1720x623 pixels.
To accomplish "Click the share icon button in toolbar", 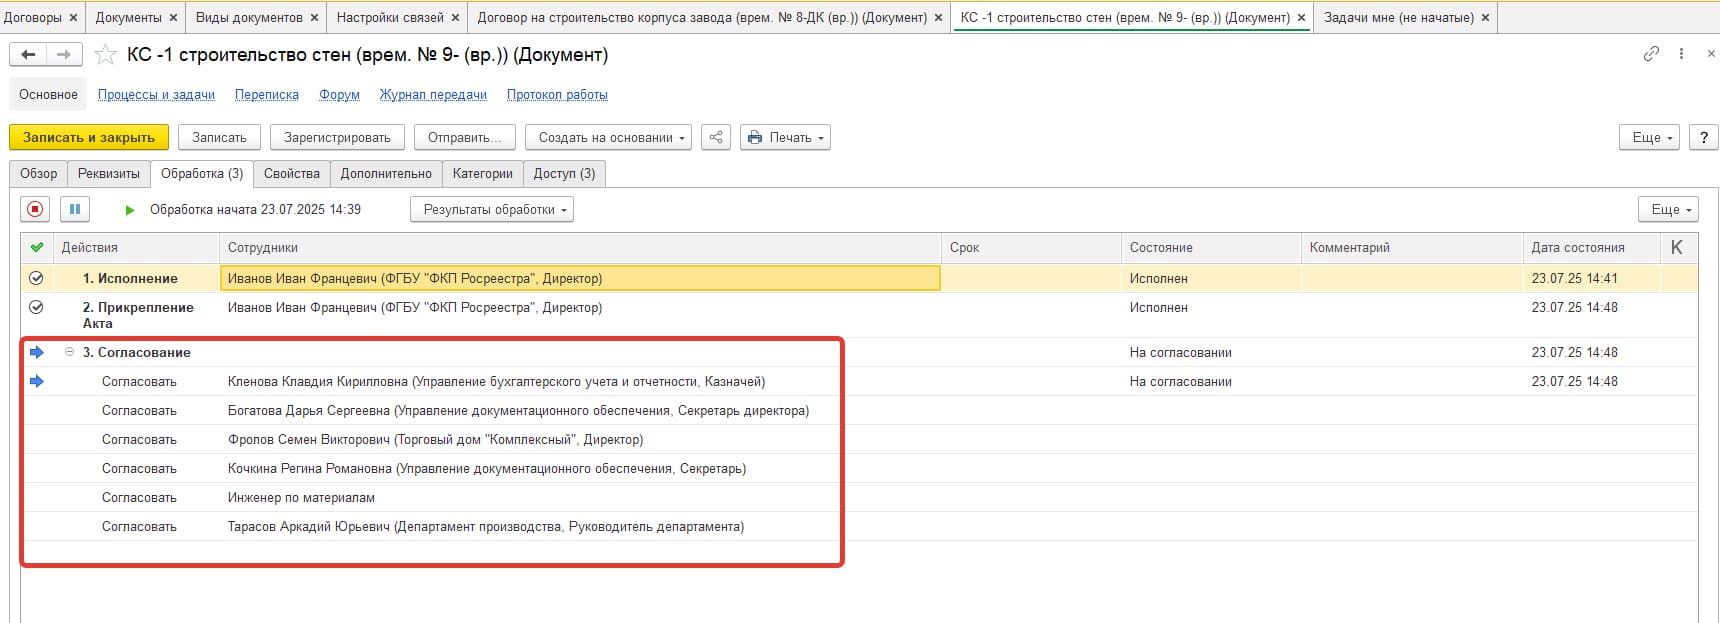I will click(x=716, y=138).
